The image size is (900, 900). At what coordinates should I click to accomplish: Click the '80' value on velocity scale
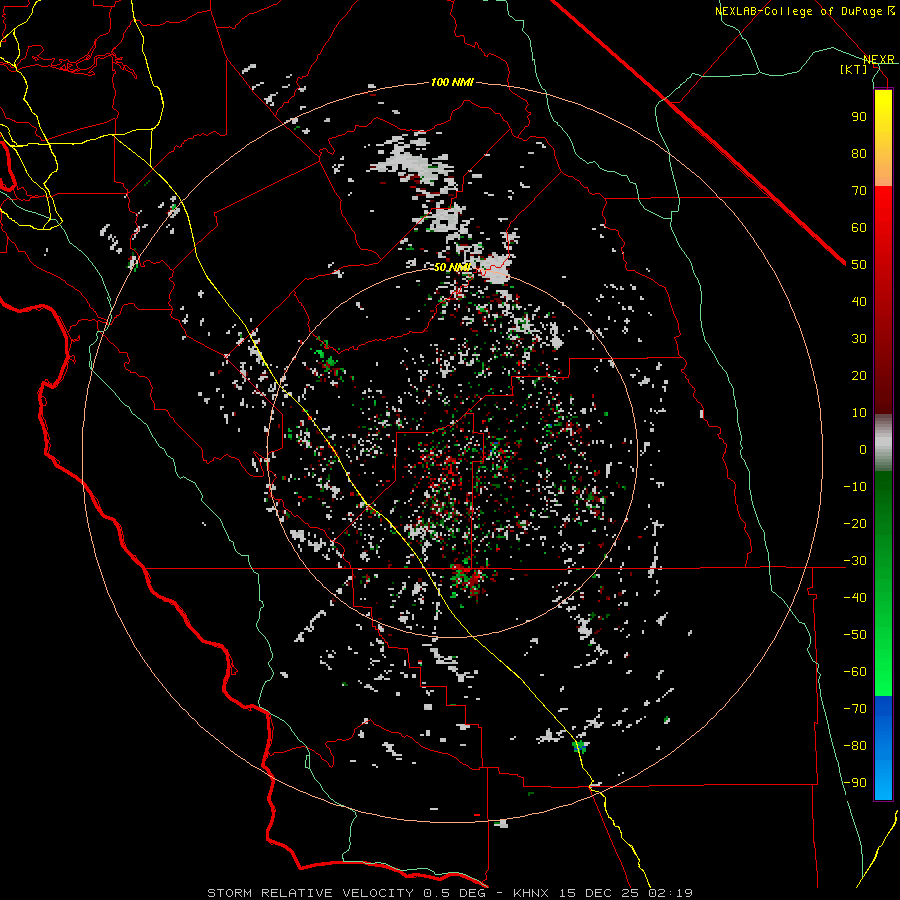tap(859, 154)
